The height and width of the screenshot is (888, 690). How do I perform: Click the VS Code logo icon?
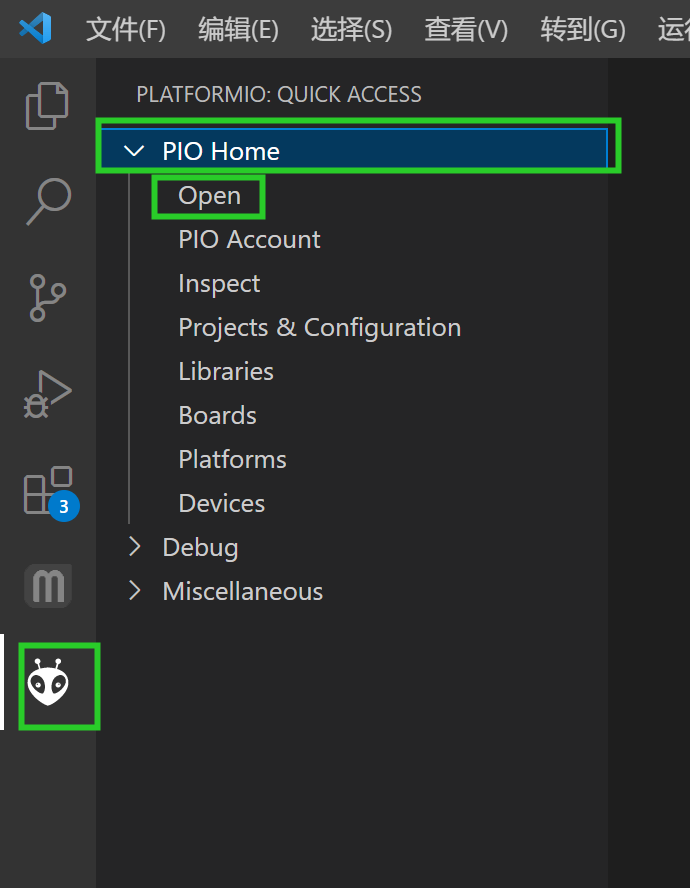[35, 28]
